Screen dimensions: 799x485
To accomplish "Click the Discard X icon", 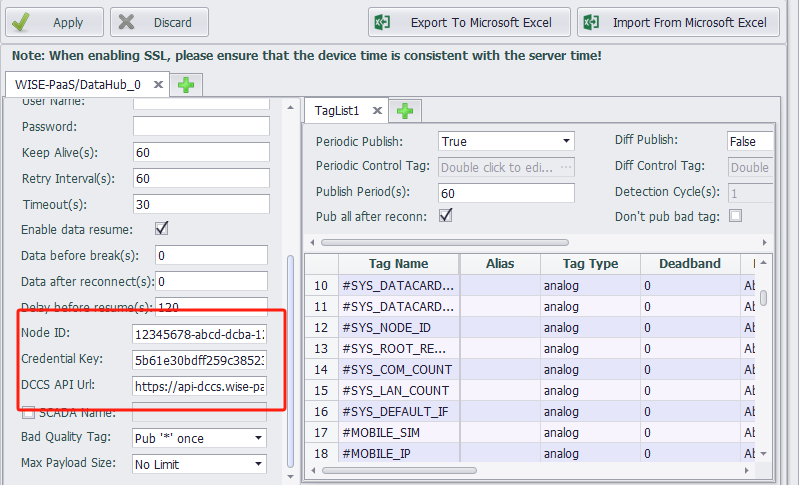I will pos(126,22).
